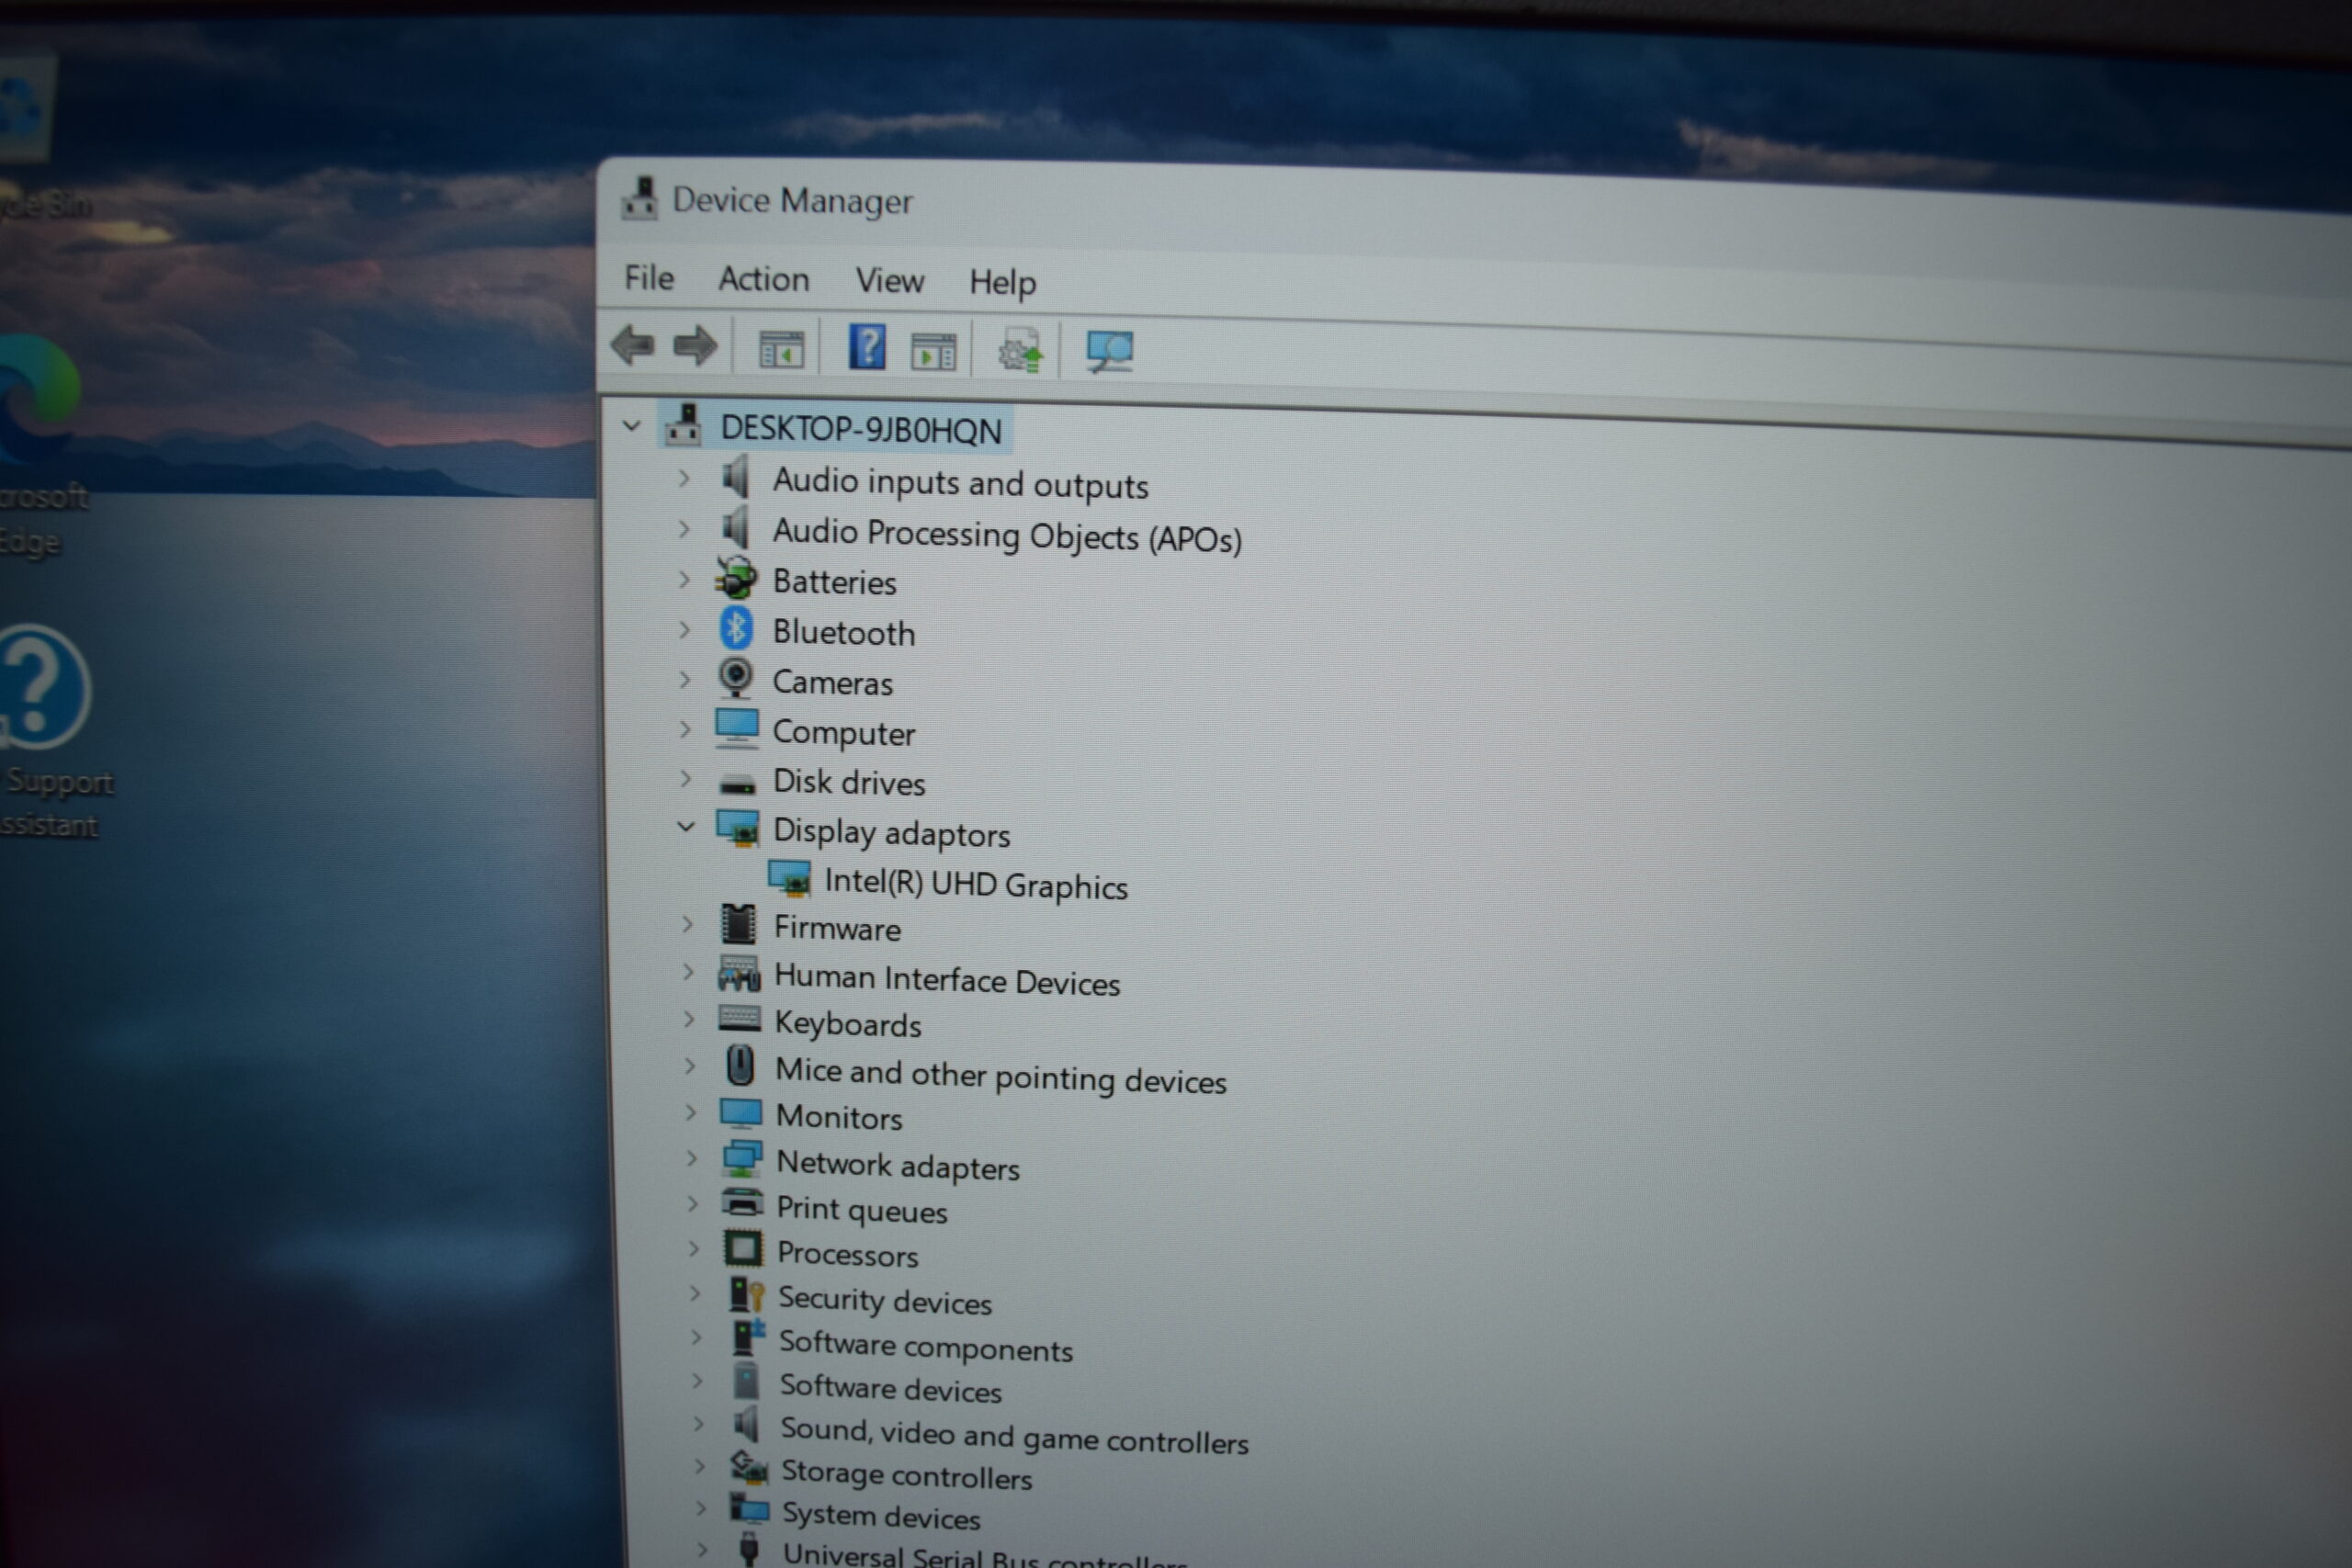Open the View menu
Viewport: 2352px width, 1568px height.
(889, 281)
